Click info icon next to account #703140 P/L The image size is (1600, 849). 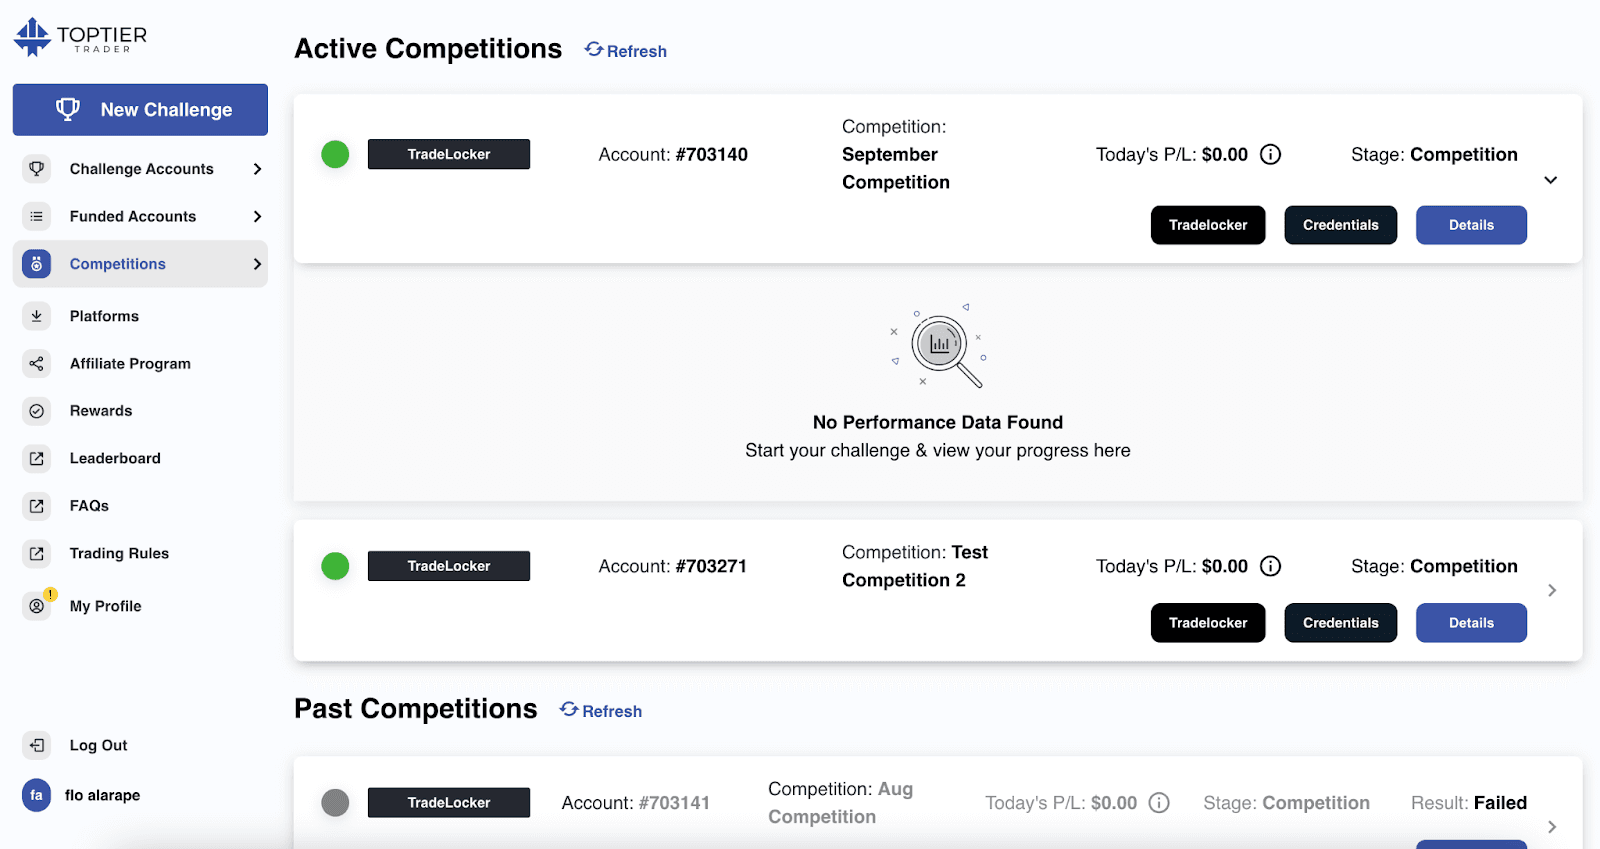point(1270,154)
